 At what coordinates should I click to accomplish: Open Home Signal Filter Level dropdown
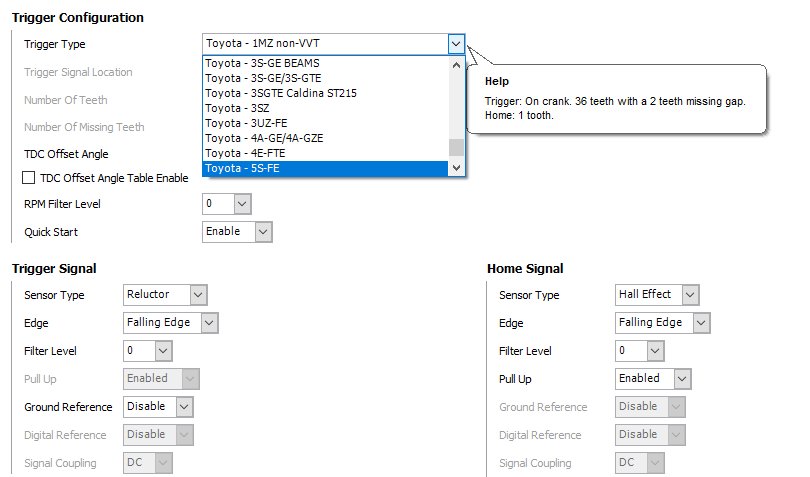[x=655, y=350]
